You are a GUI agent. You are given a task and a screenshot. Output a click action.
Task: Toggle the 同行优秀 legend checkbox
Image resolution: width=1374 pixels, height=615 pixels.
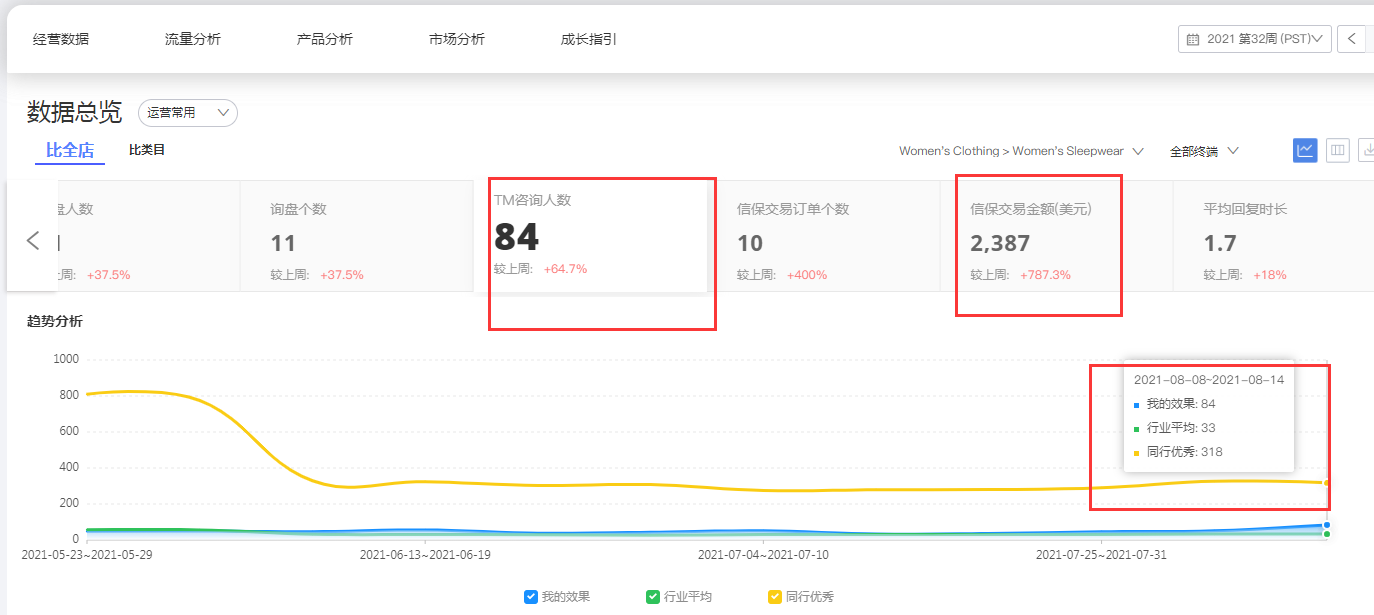774,597
